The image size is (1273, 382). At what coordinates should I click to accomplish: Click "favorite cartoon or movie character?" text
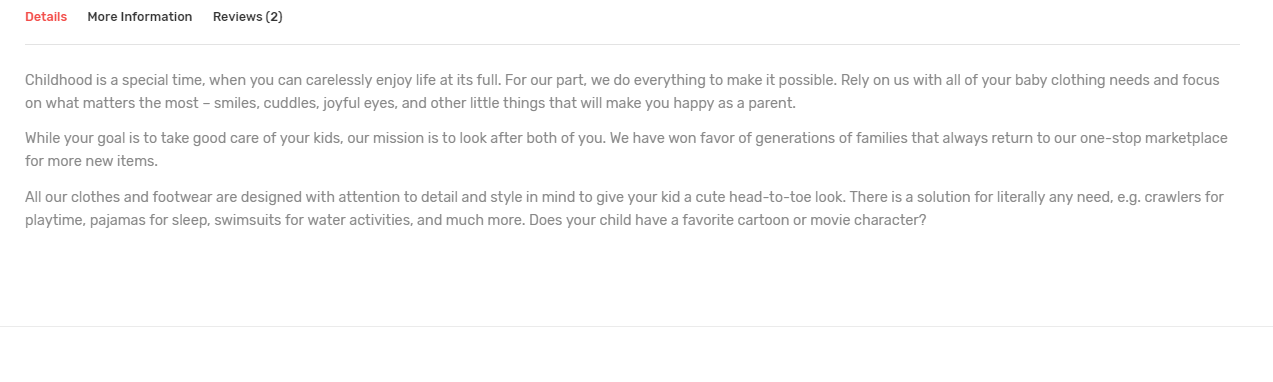[x=801, y=220]
